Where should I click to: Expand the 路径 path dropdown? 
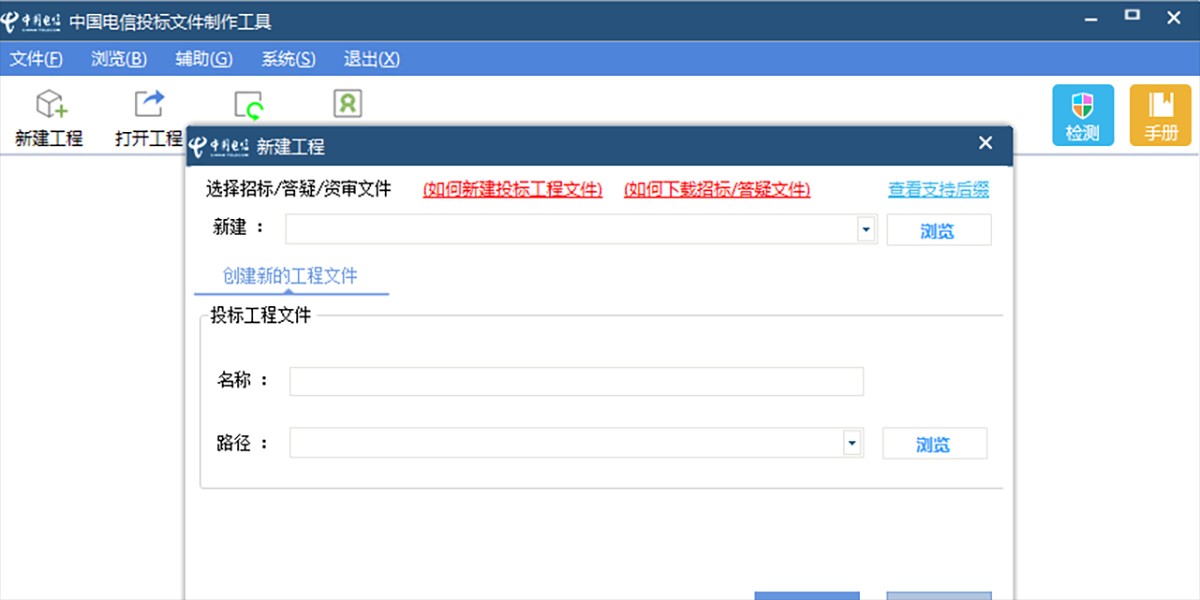tap(851, 442)
